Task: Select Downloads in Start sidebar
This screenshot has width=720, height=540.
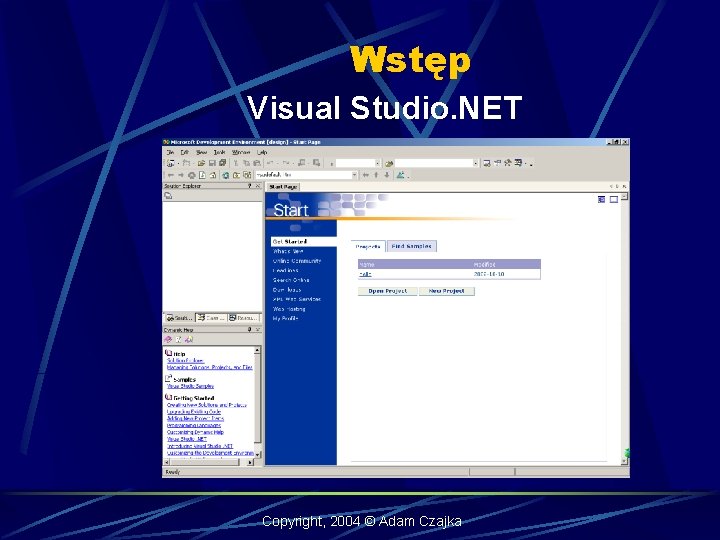Action: [x=287, y=290]
